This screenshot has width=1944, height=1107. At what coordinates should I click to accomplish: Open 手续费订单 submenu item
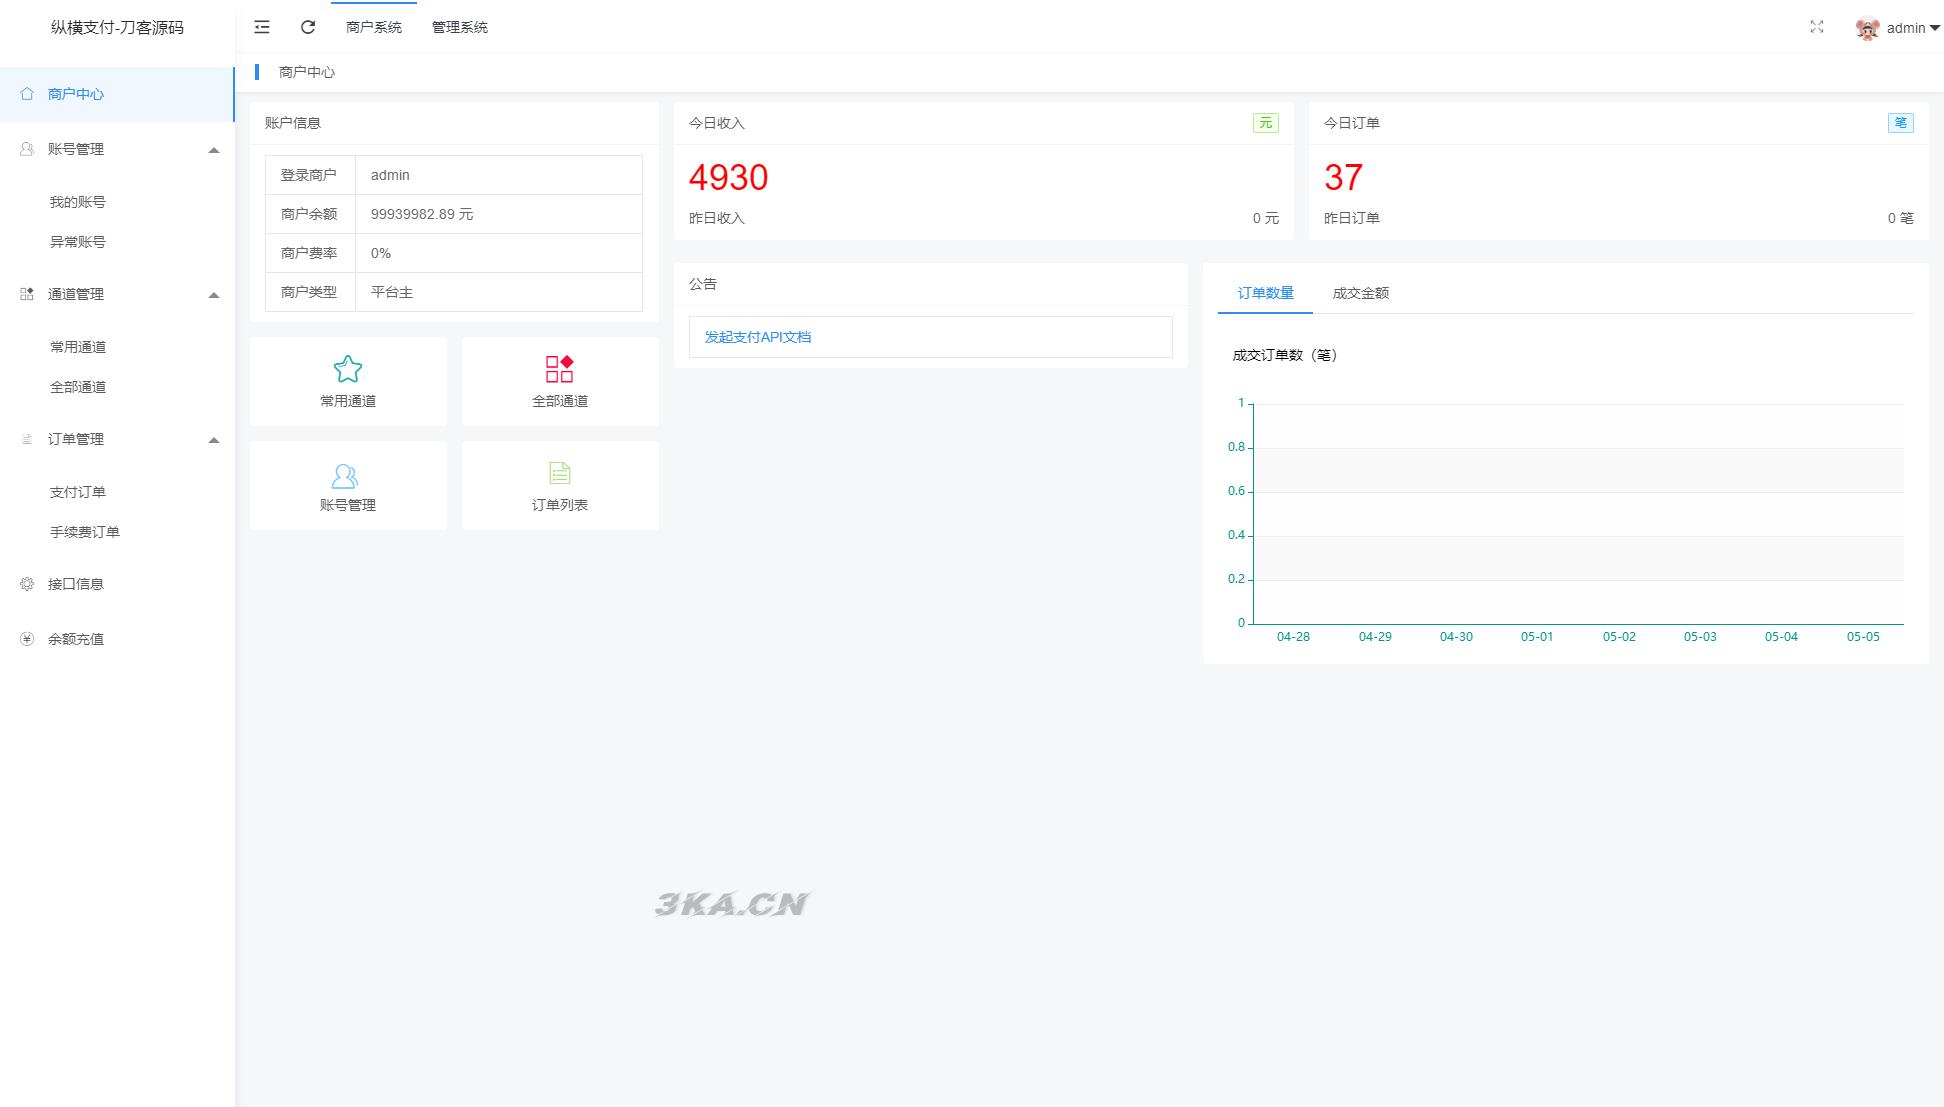coord(85,532)
